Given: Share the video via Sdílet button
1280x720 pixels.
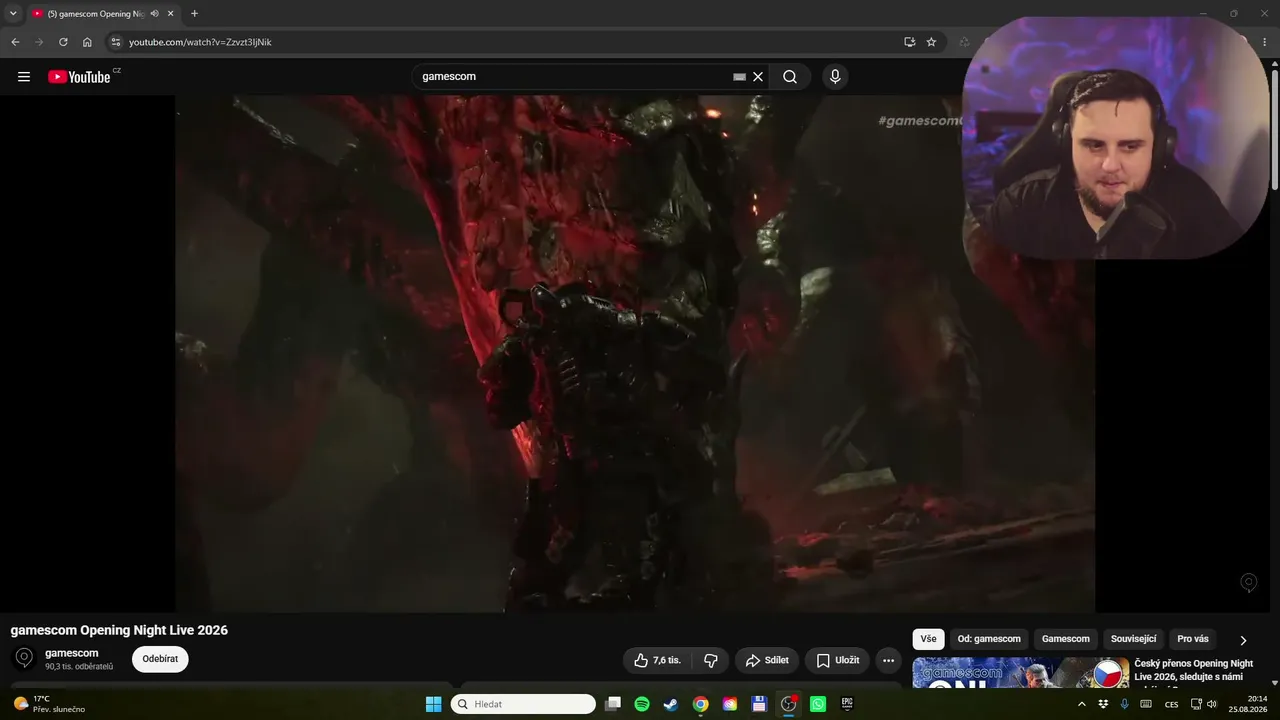Looking at the screenshot, I should (767, 660).
